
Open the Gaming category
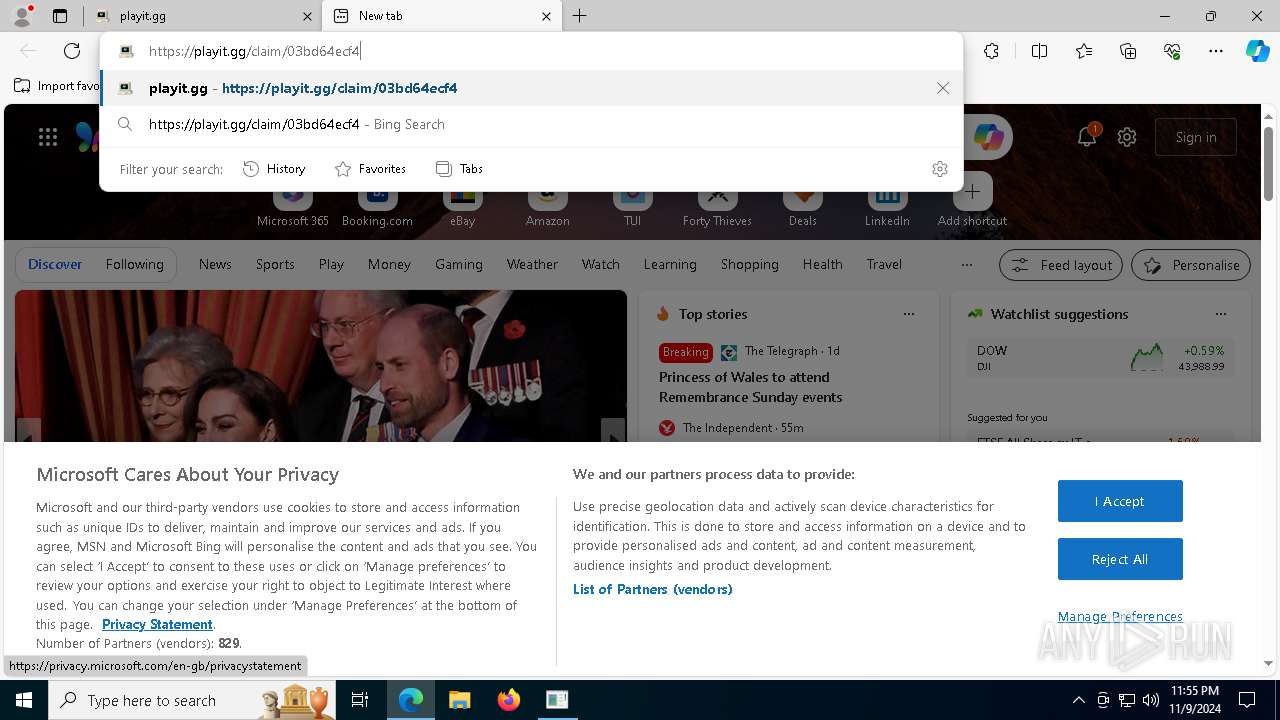tap(459, 264)
